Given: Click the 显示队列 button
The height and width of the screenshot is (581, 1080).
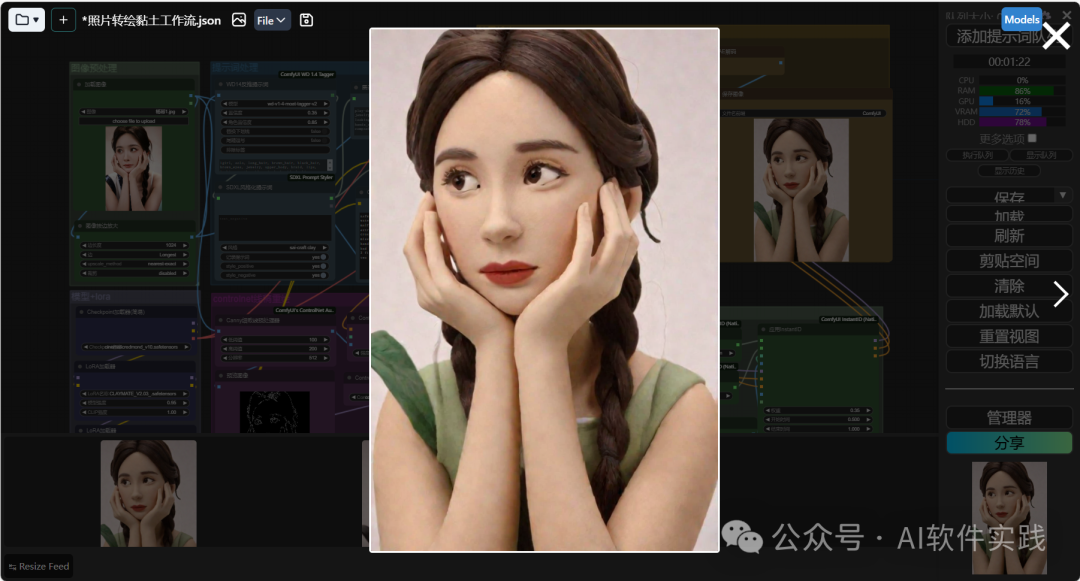Looking at the screenshot, I should 1041,156.
